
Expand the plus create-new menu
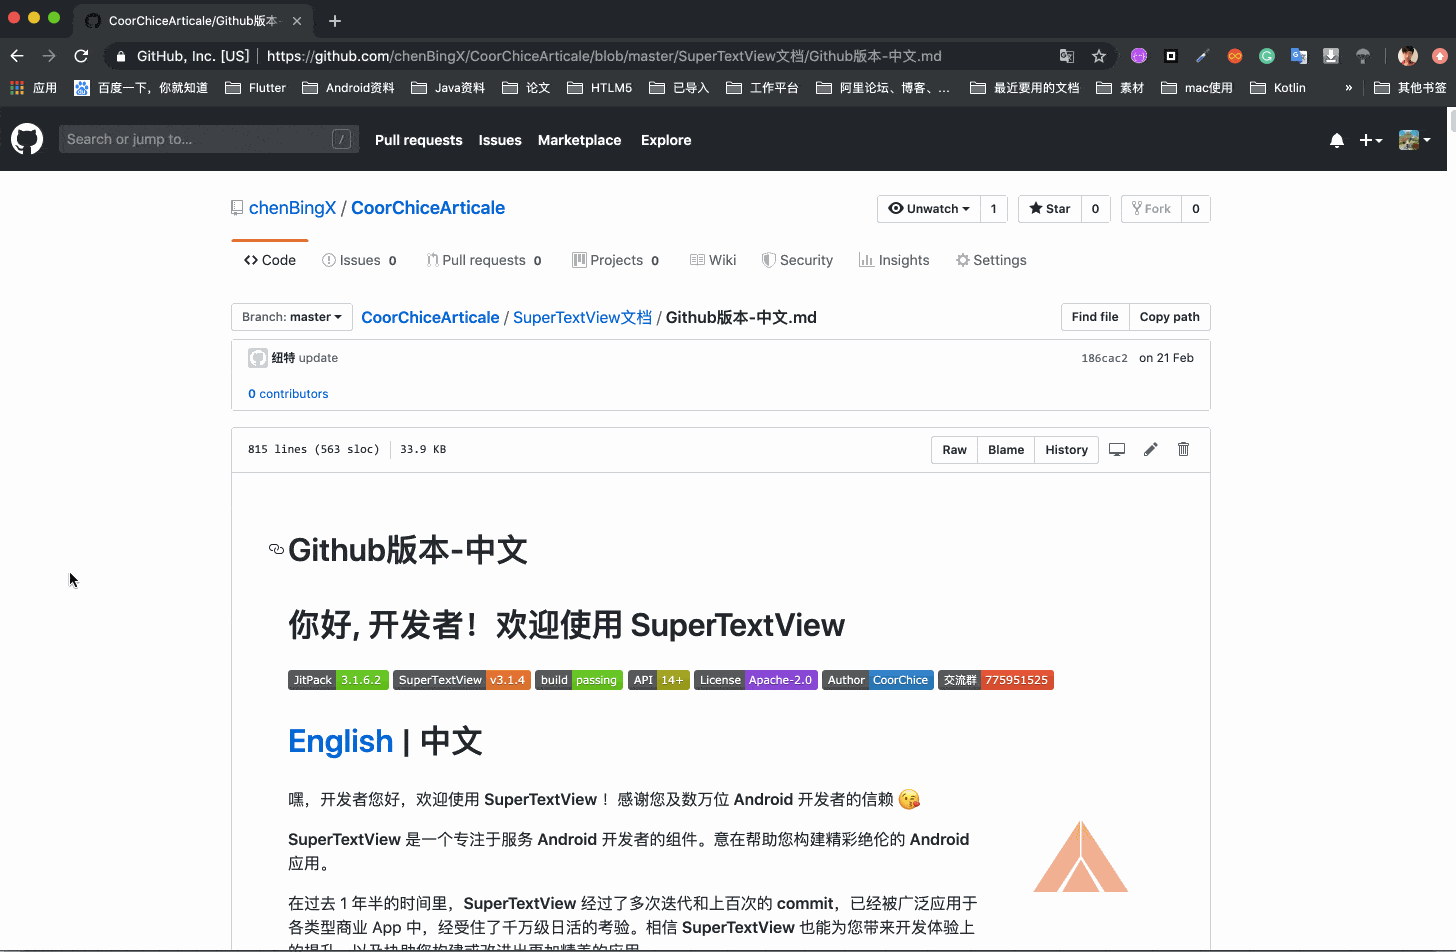coord(1371,140)
